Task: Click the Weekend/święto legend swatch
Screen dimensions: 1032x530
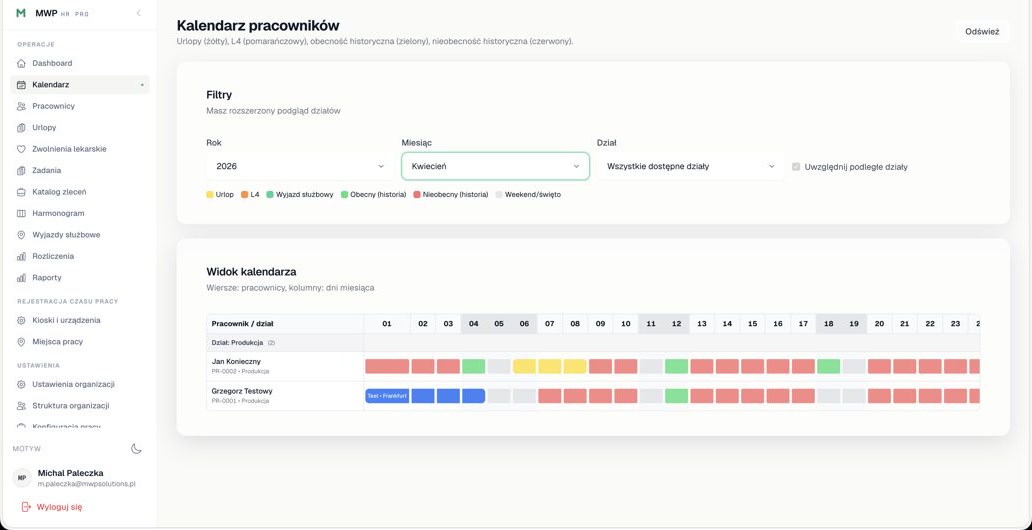Action: pos(499,195)
